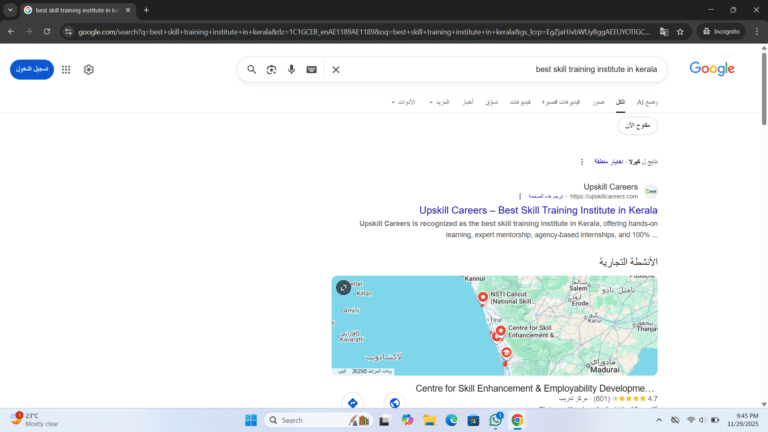Open Task View on the taskbar
The image size is (768, 432).
[x=384, y=420]
